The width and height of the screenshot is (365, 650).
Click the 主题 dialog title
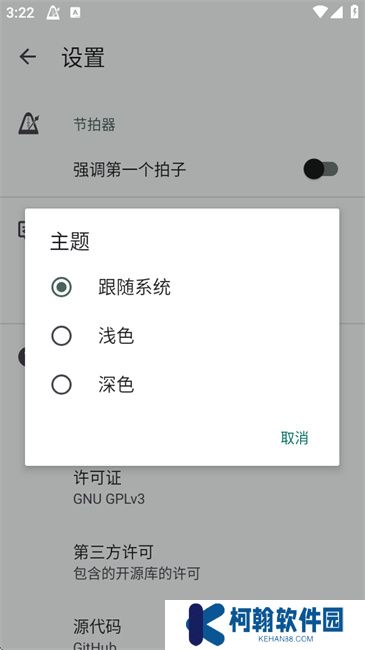[x=70, y=242]
